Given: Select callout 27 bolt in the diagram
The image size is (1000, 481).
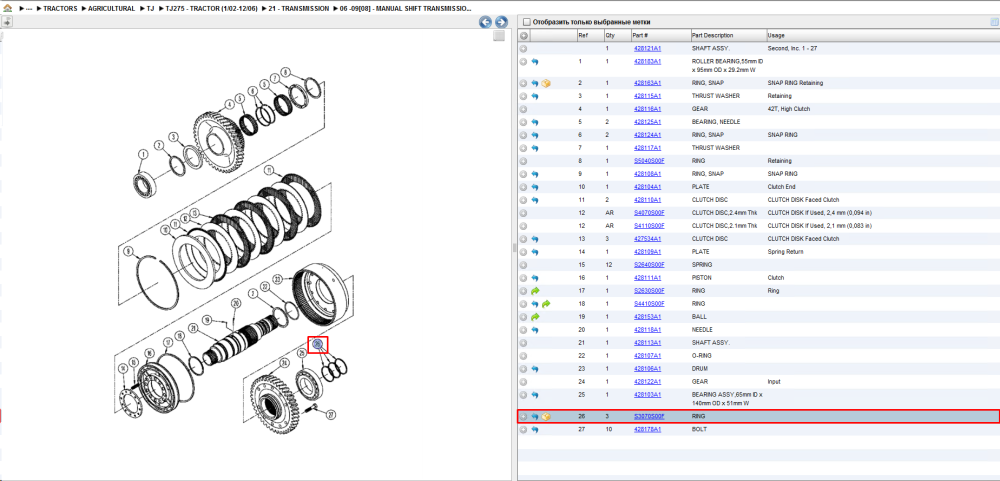Looking at the screenshot, I should pyautogui.click(x=331, y=414).
